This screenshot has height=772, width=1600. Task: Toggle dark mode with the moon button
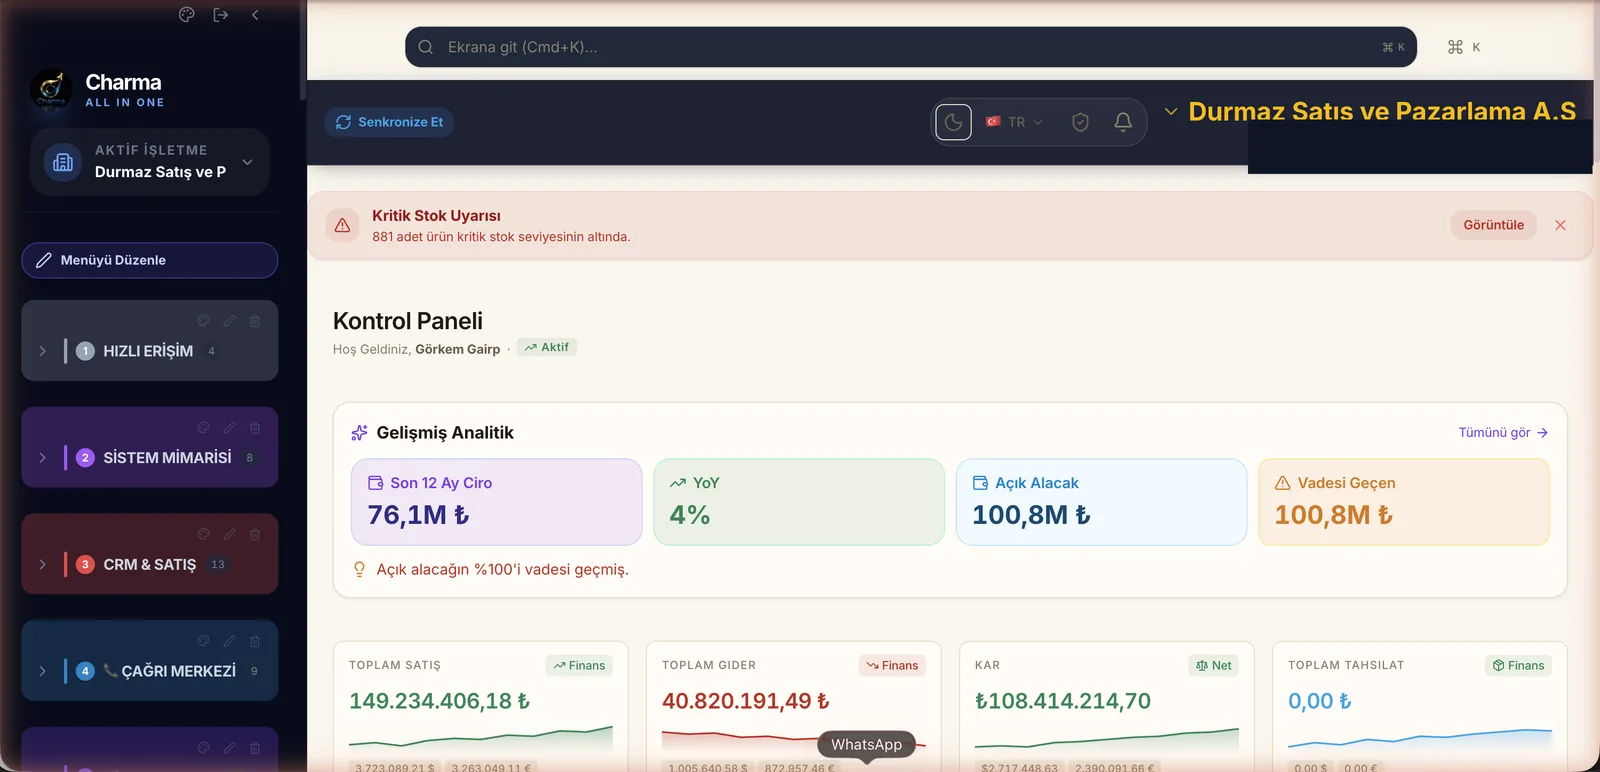coord(953,122)
